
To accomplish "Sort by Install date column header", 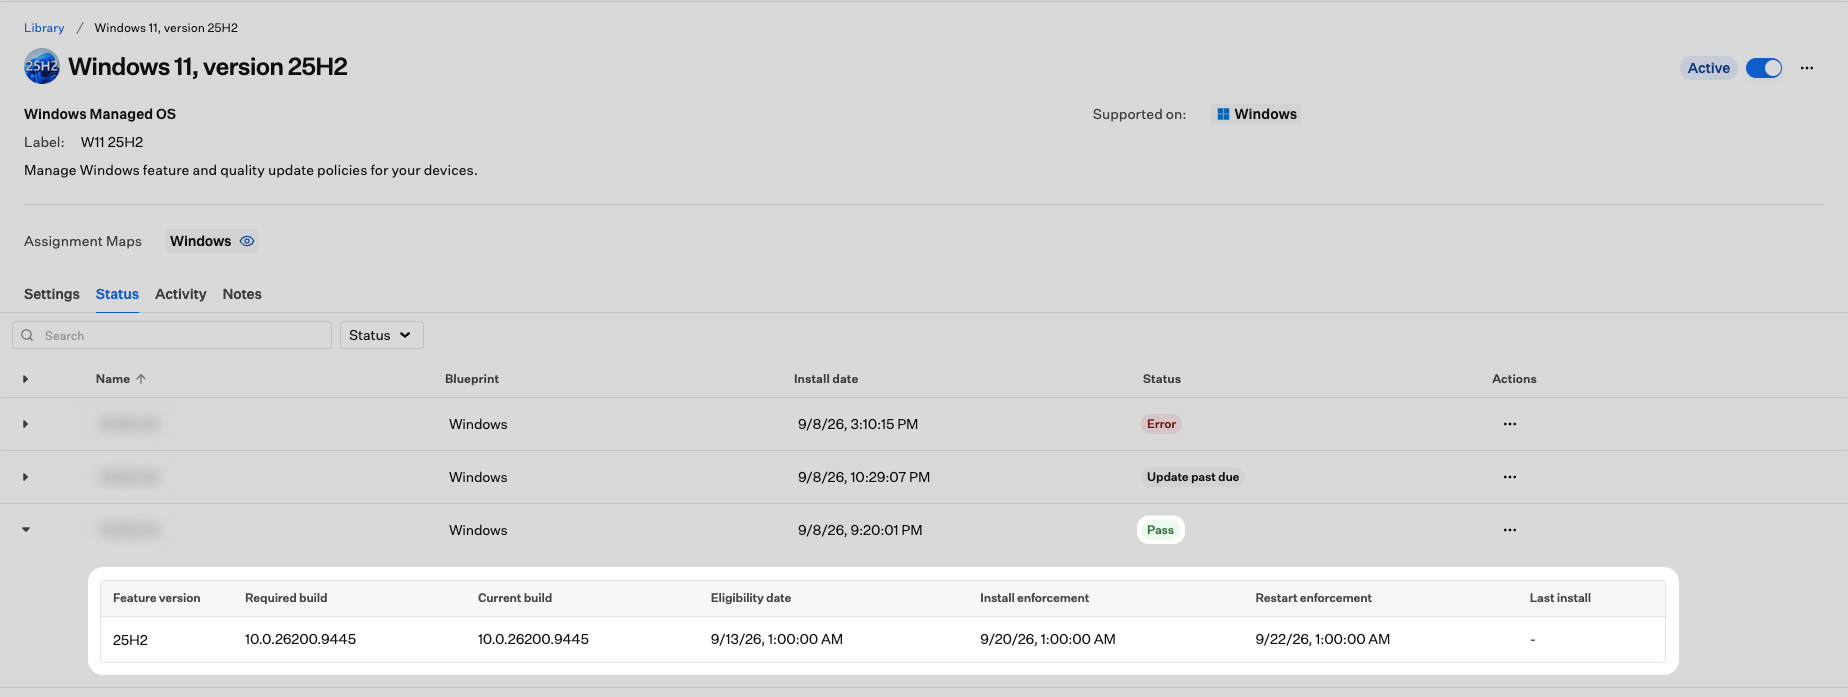I will (826, 379).
